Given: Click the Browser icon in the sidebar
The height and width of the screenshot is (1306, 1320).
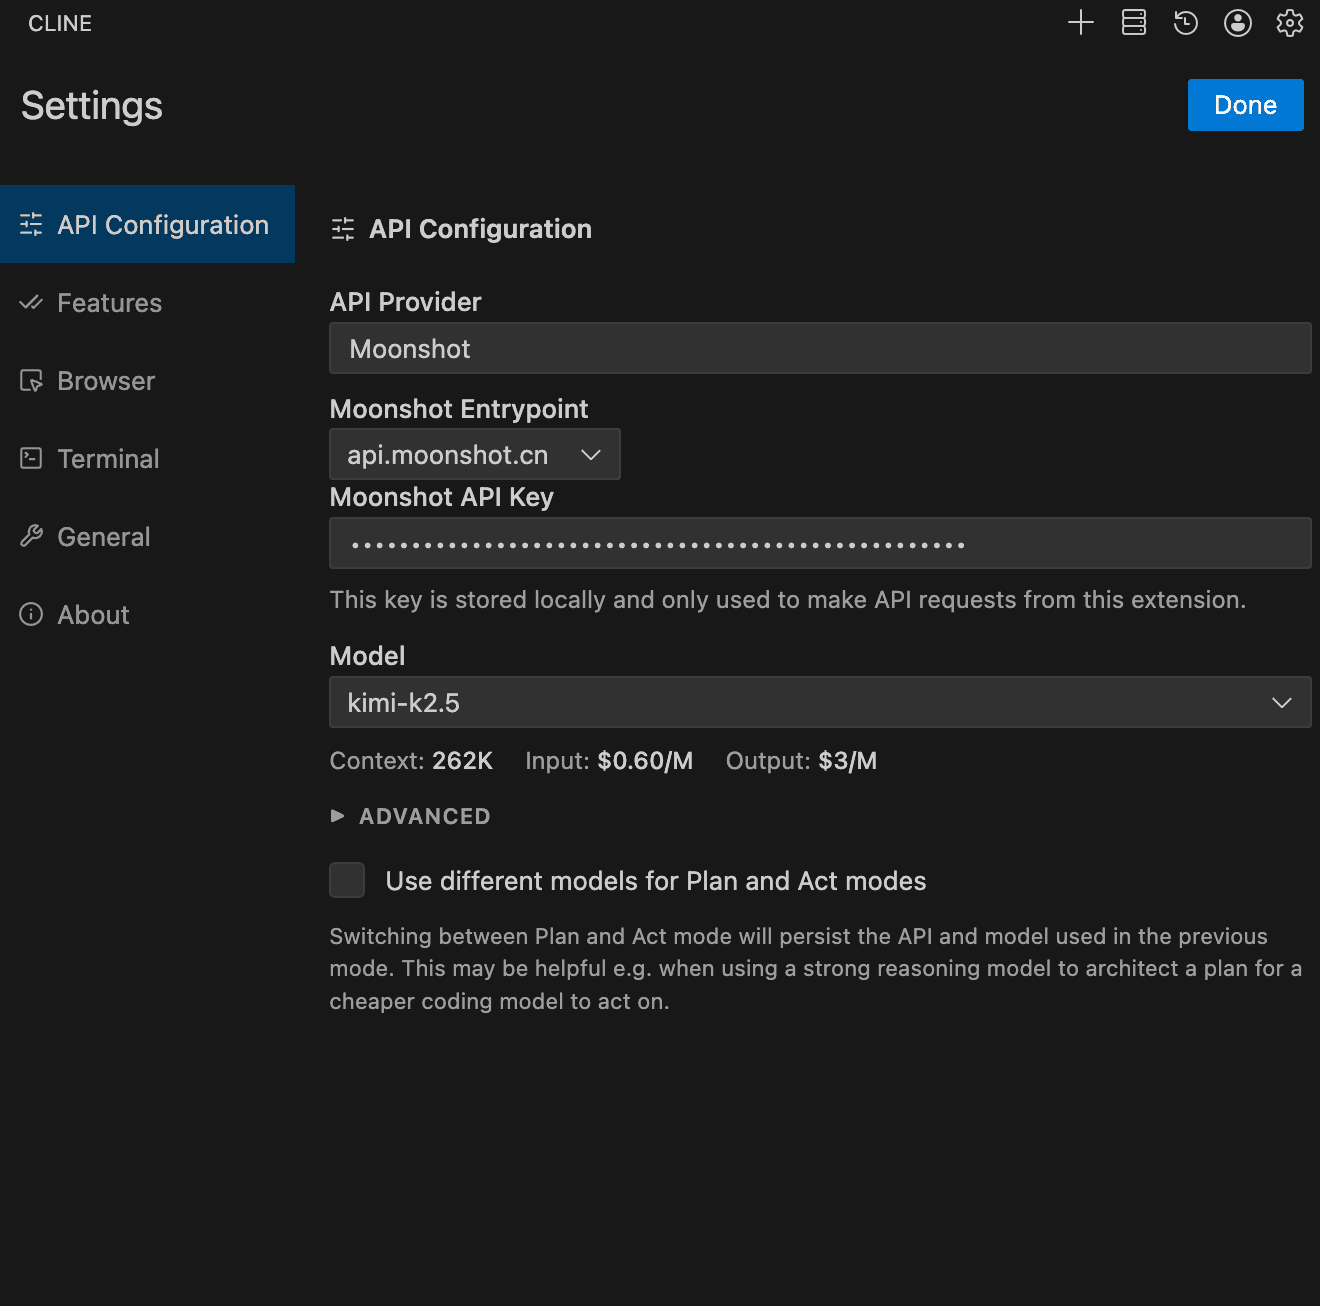Looking at the screenshot, I should click(x=31, y=381).
